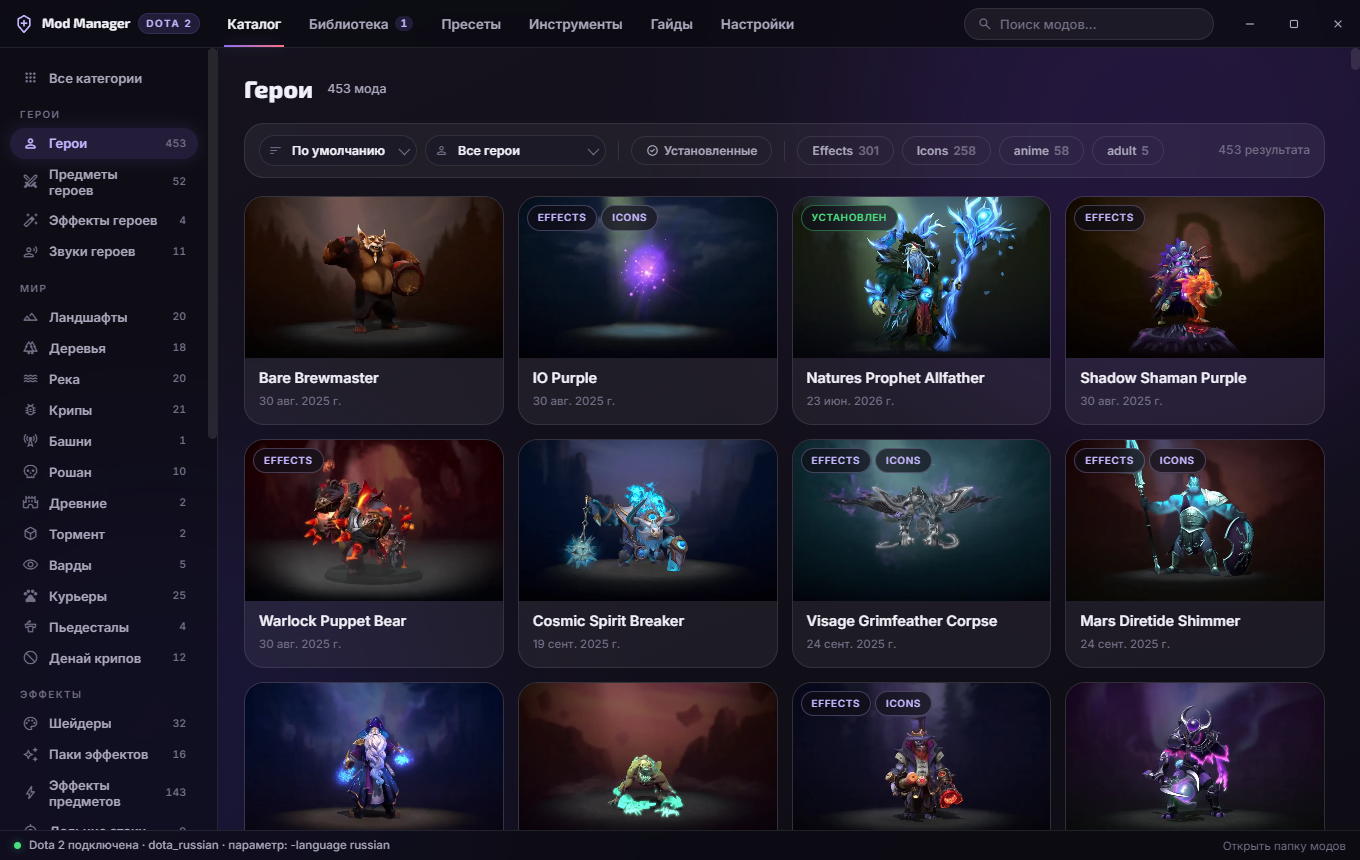Viewport: 1360px width, 860px height.
Task: Open the Bare Brewmaster mod title
Action: coord(319,378)
